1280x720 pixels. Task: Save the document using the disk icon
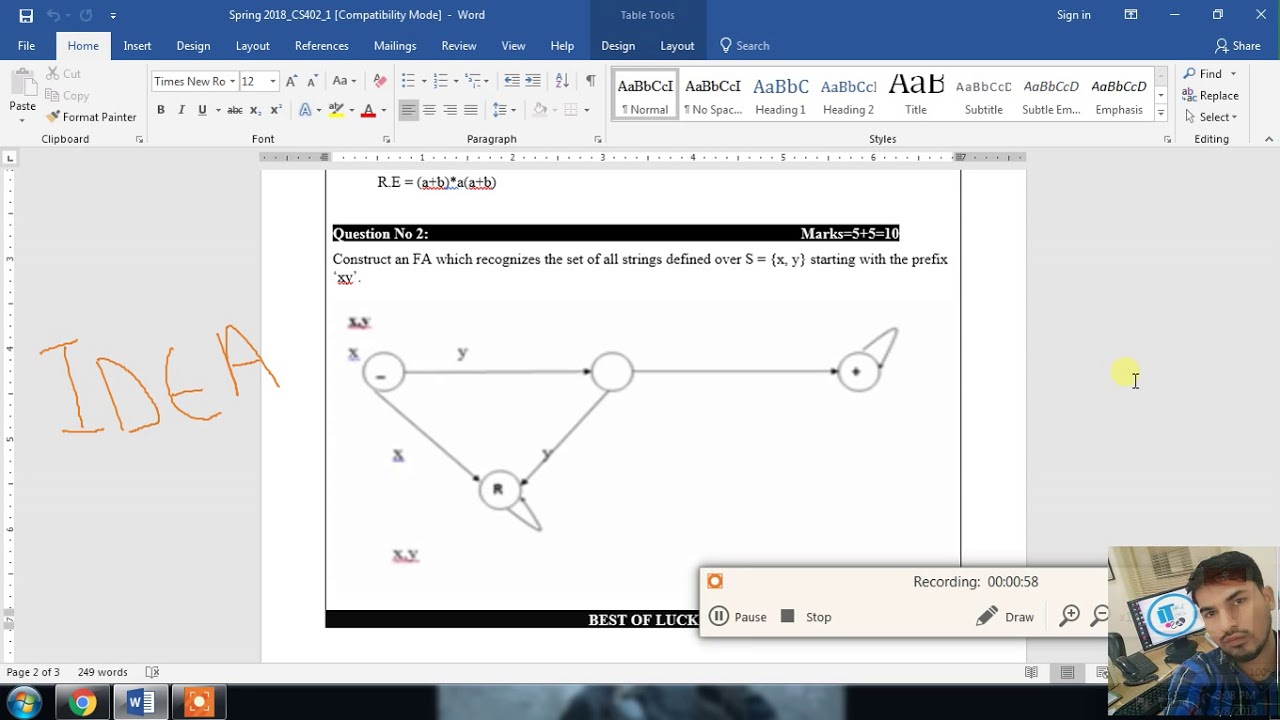[26, 15]
